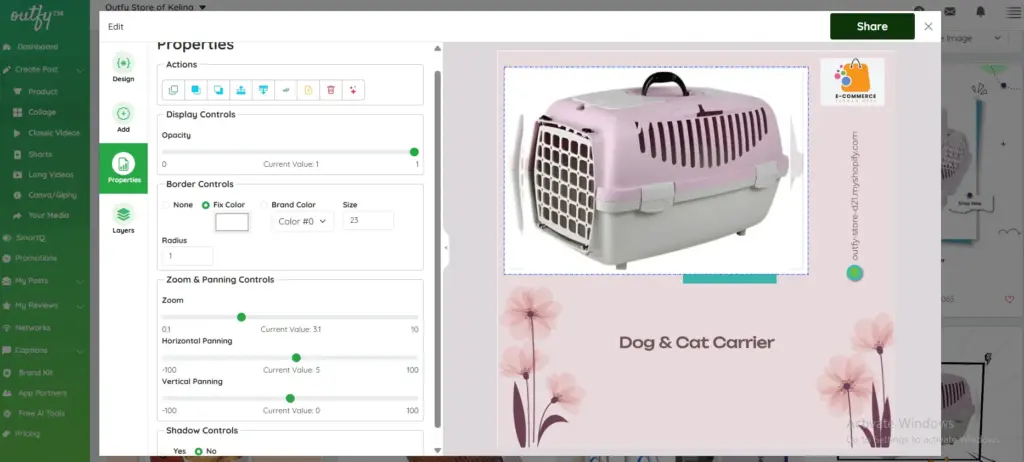Screen dimensions: 1024x462
Task: Close the Edit dialog
Action: (x=928, y=27)
